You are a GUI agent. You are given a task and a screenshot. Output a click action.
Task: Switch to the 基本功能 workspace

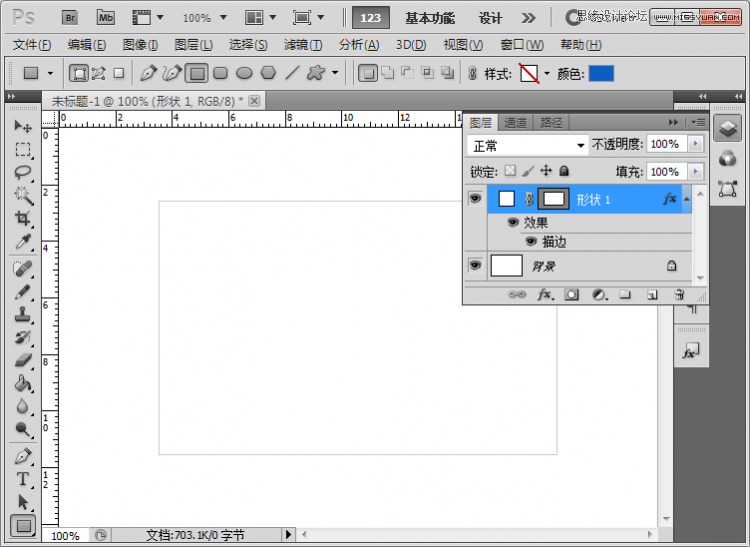[x=430, y=18]
